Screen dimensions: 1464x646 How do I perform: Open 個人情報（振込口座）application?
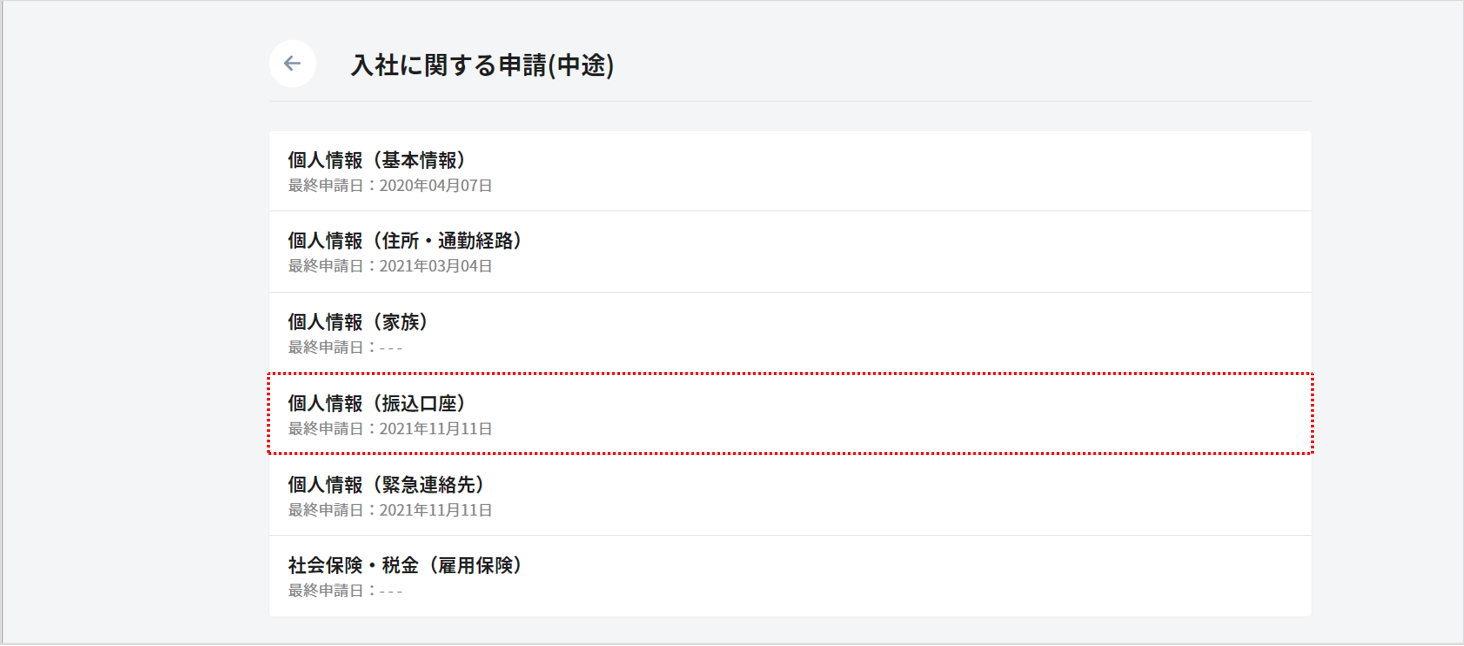[377, 403]
